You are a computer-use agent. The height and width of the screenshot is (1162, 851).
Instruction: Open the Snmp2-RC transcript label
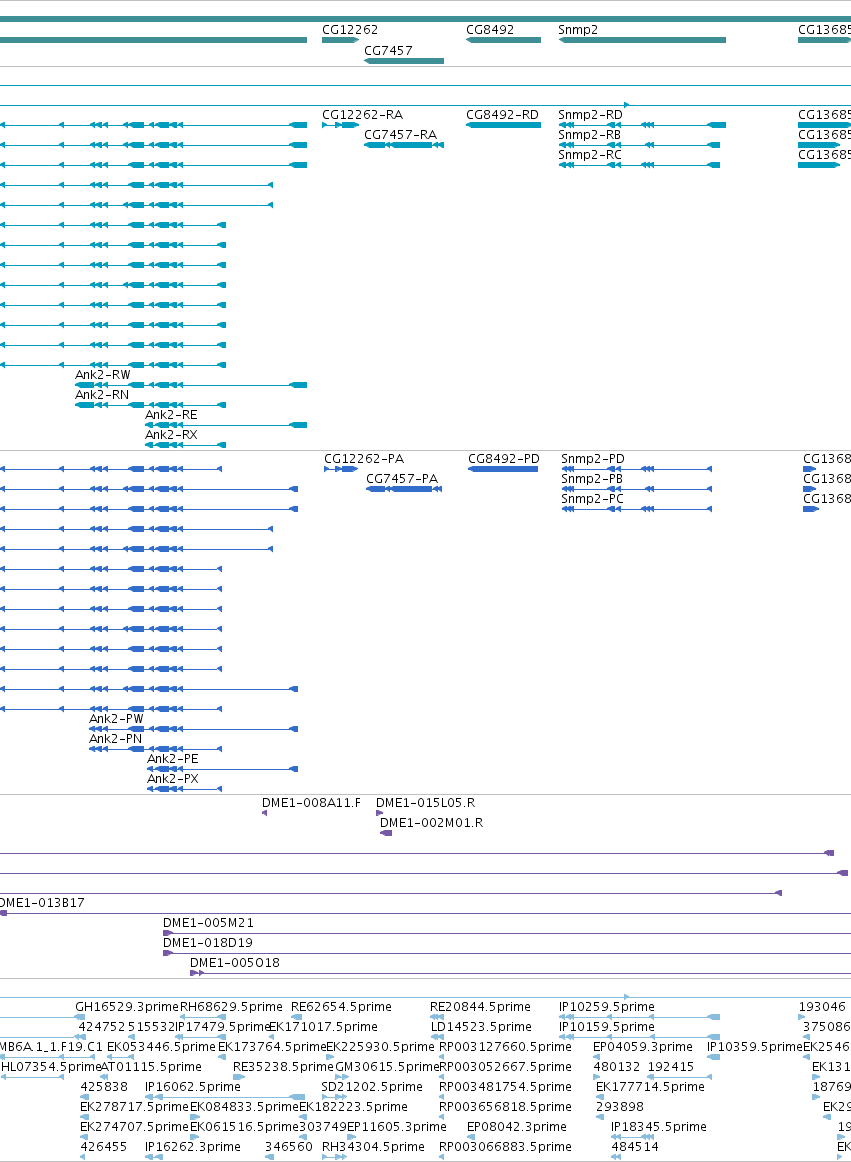(x=590, y=155)
